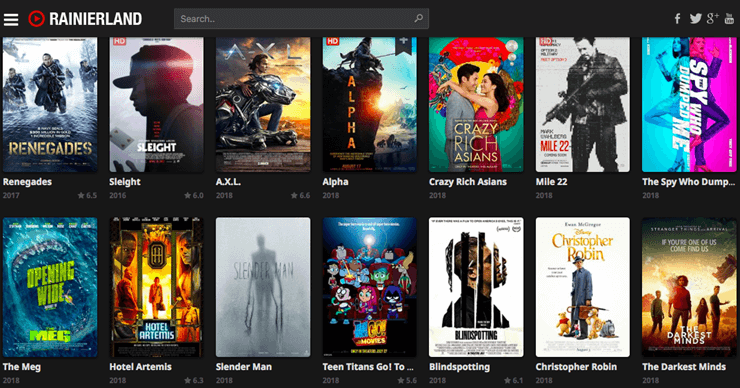The image size is (740, 388).
Task: Click the Hotel Artemis title link
Action: [141, 367]
